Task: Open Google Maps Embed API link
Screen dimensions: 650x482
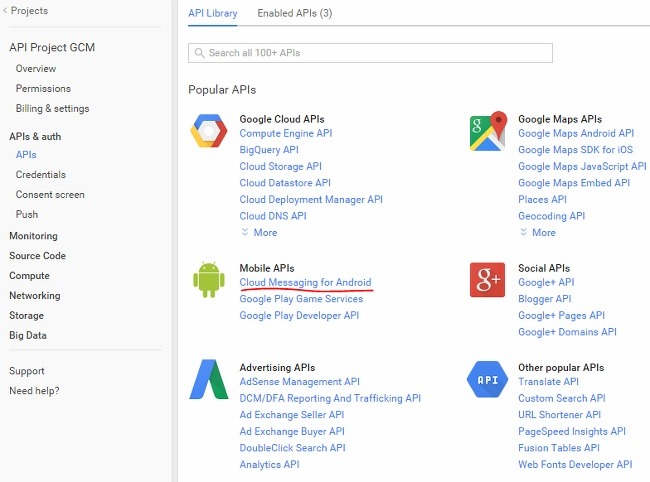Action: click(574, 183)
